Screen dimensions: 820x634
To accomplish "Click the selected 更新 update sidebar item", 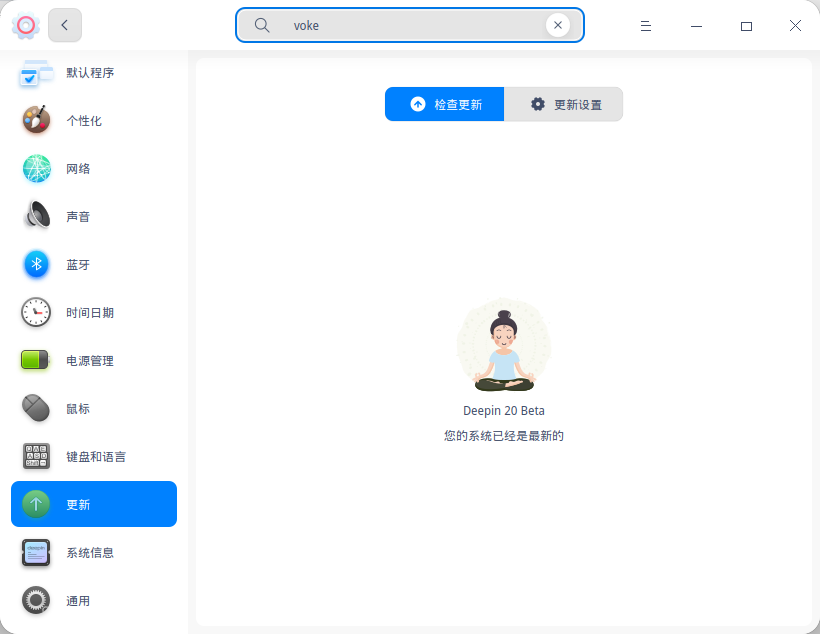I will 94,504.
